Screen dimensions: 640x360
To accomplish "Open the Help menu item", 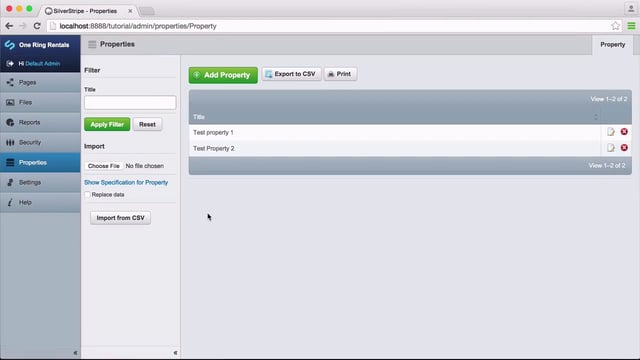I will [40, 202].
